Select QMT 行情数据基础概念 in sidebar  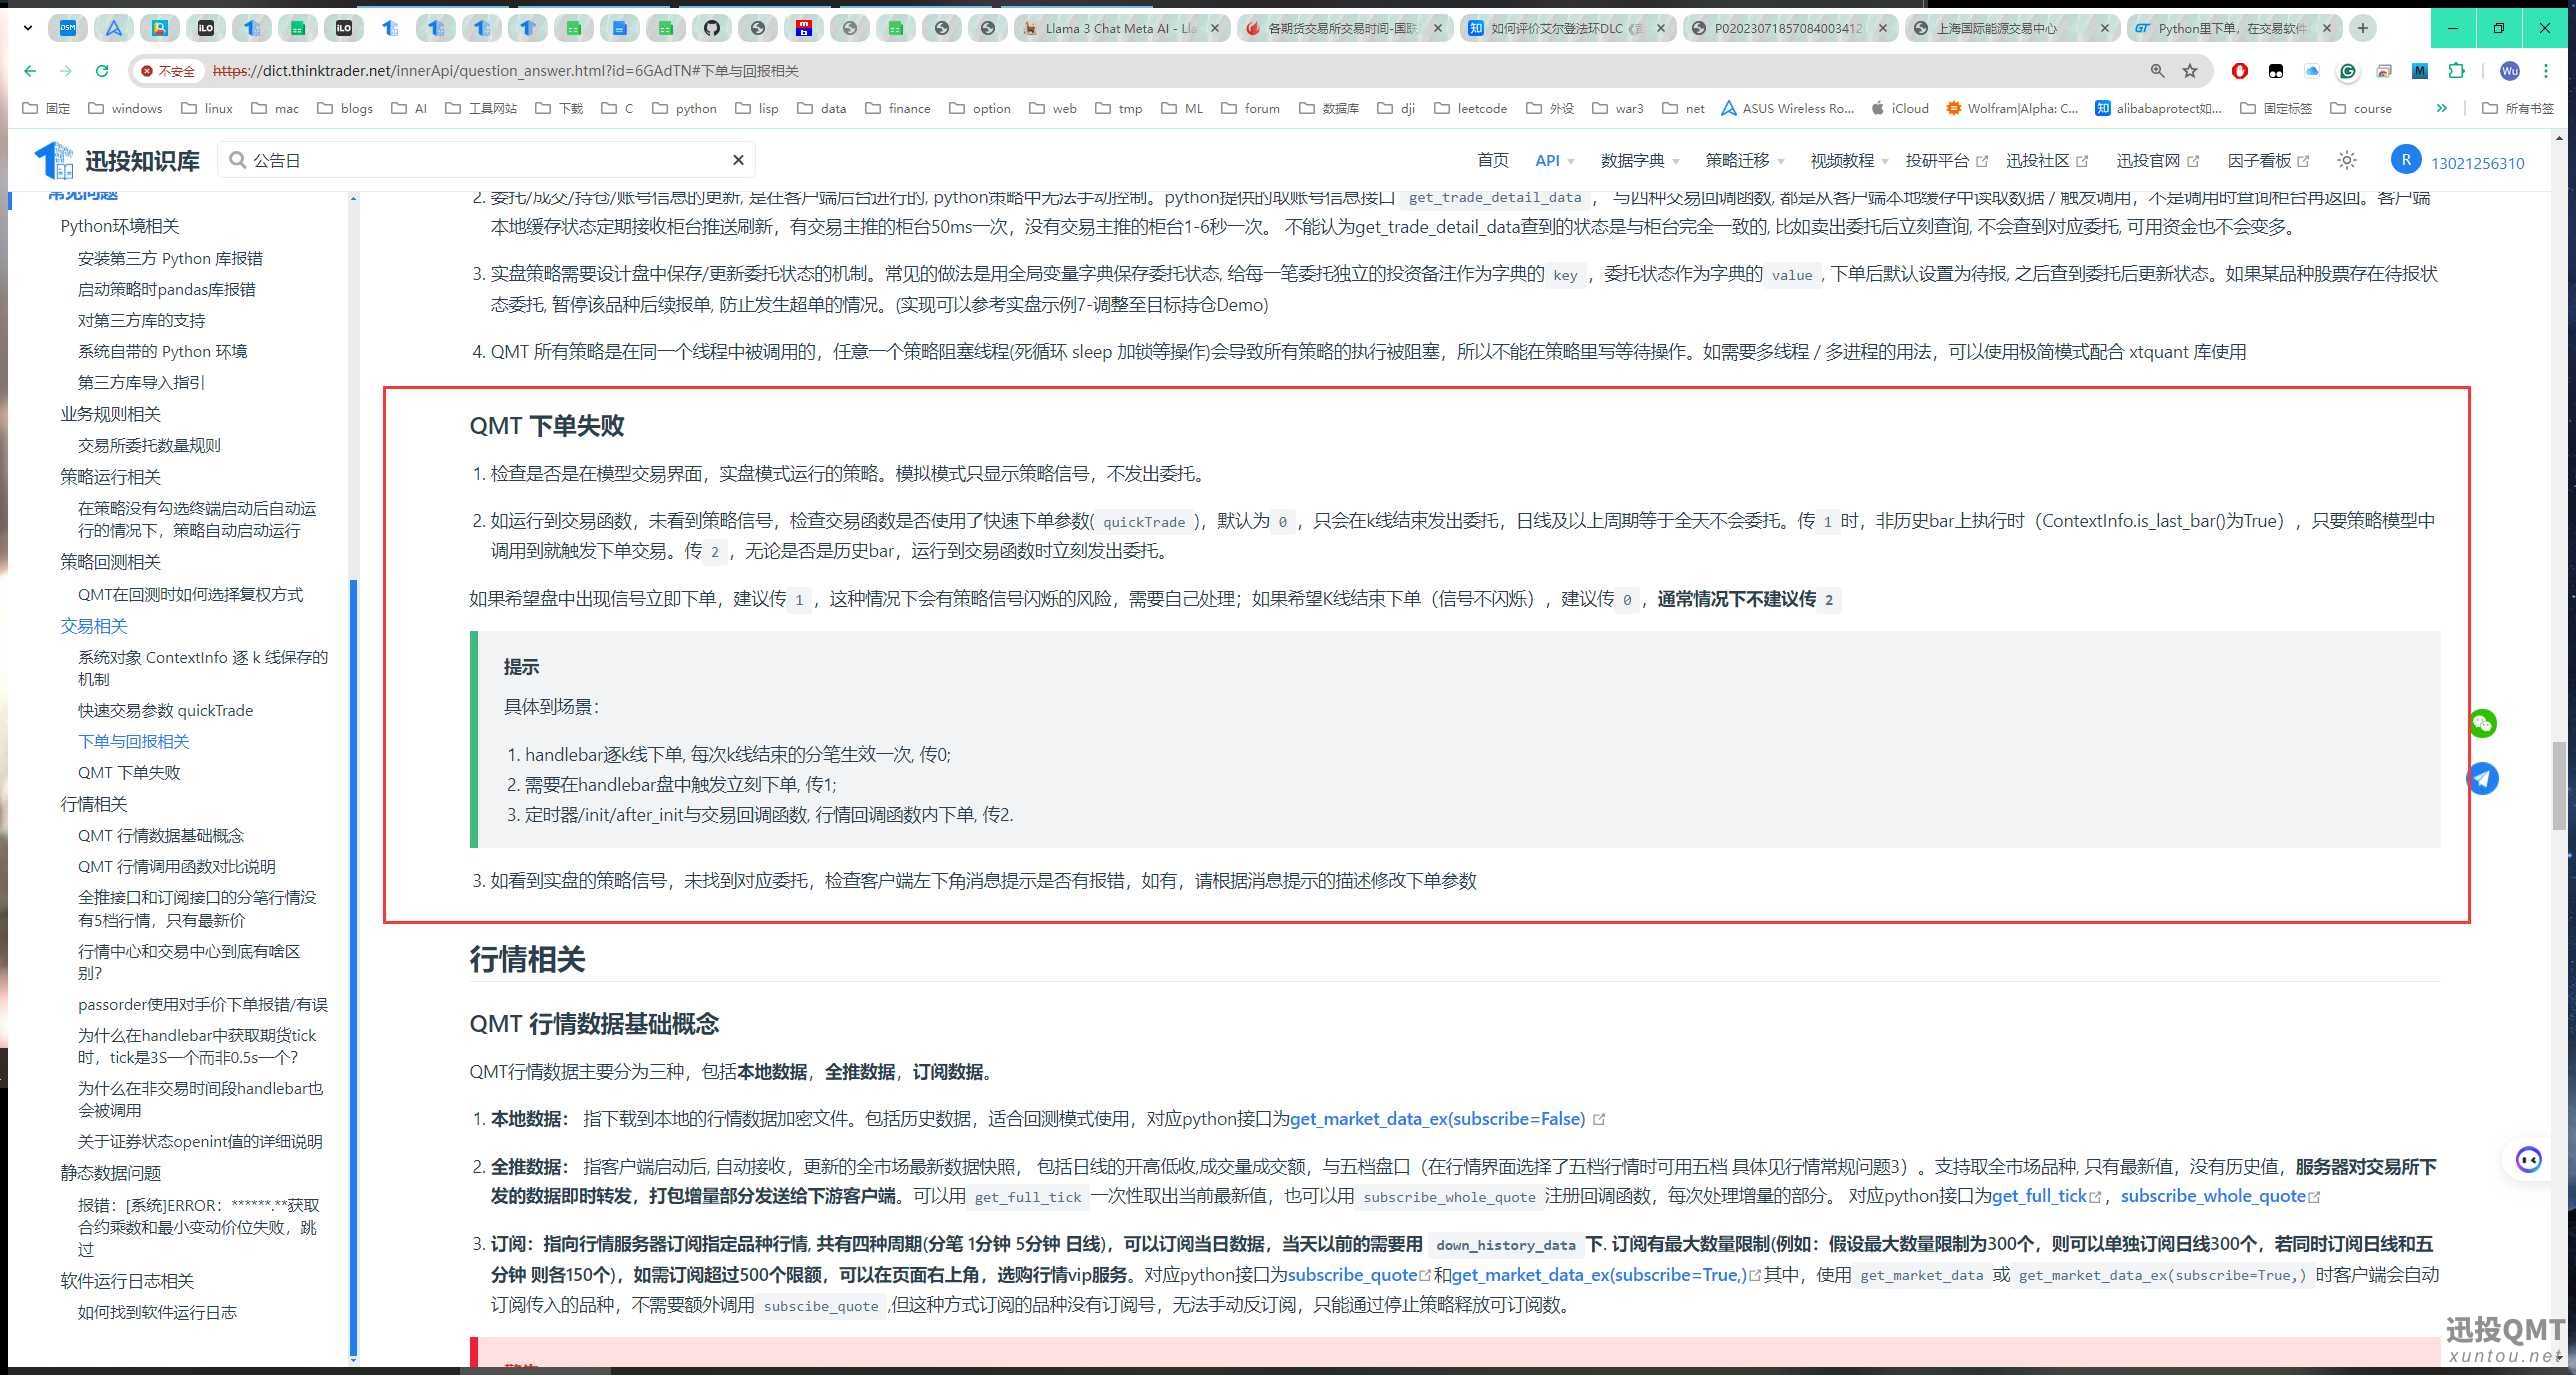pyautogui.click(x=161, y=835)
